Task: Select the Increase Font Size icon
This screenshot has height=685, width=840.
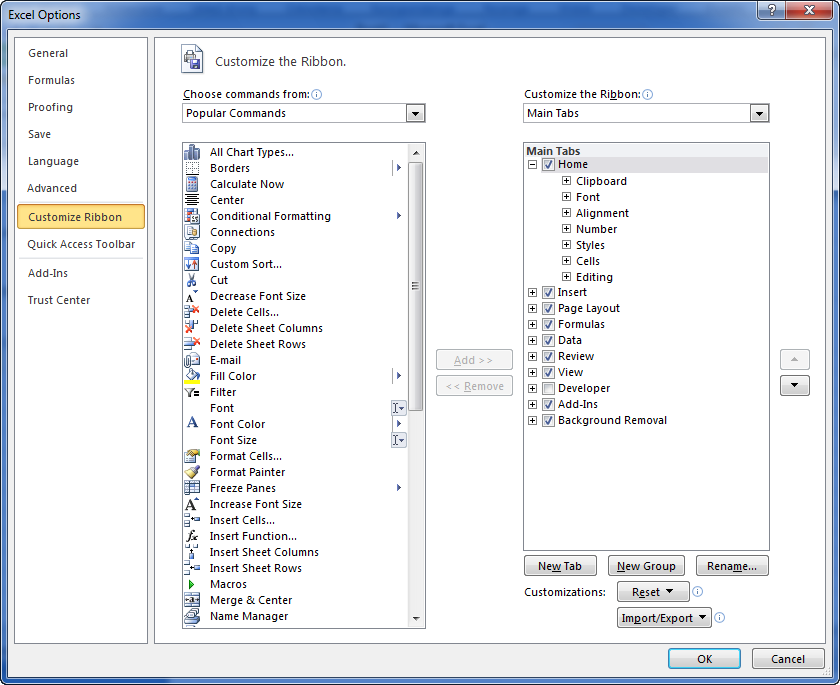Action: pos(192,504)
